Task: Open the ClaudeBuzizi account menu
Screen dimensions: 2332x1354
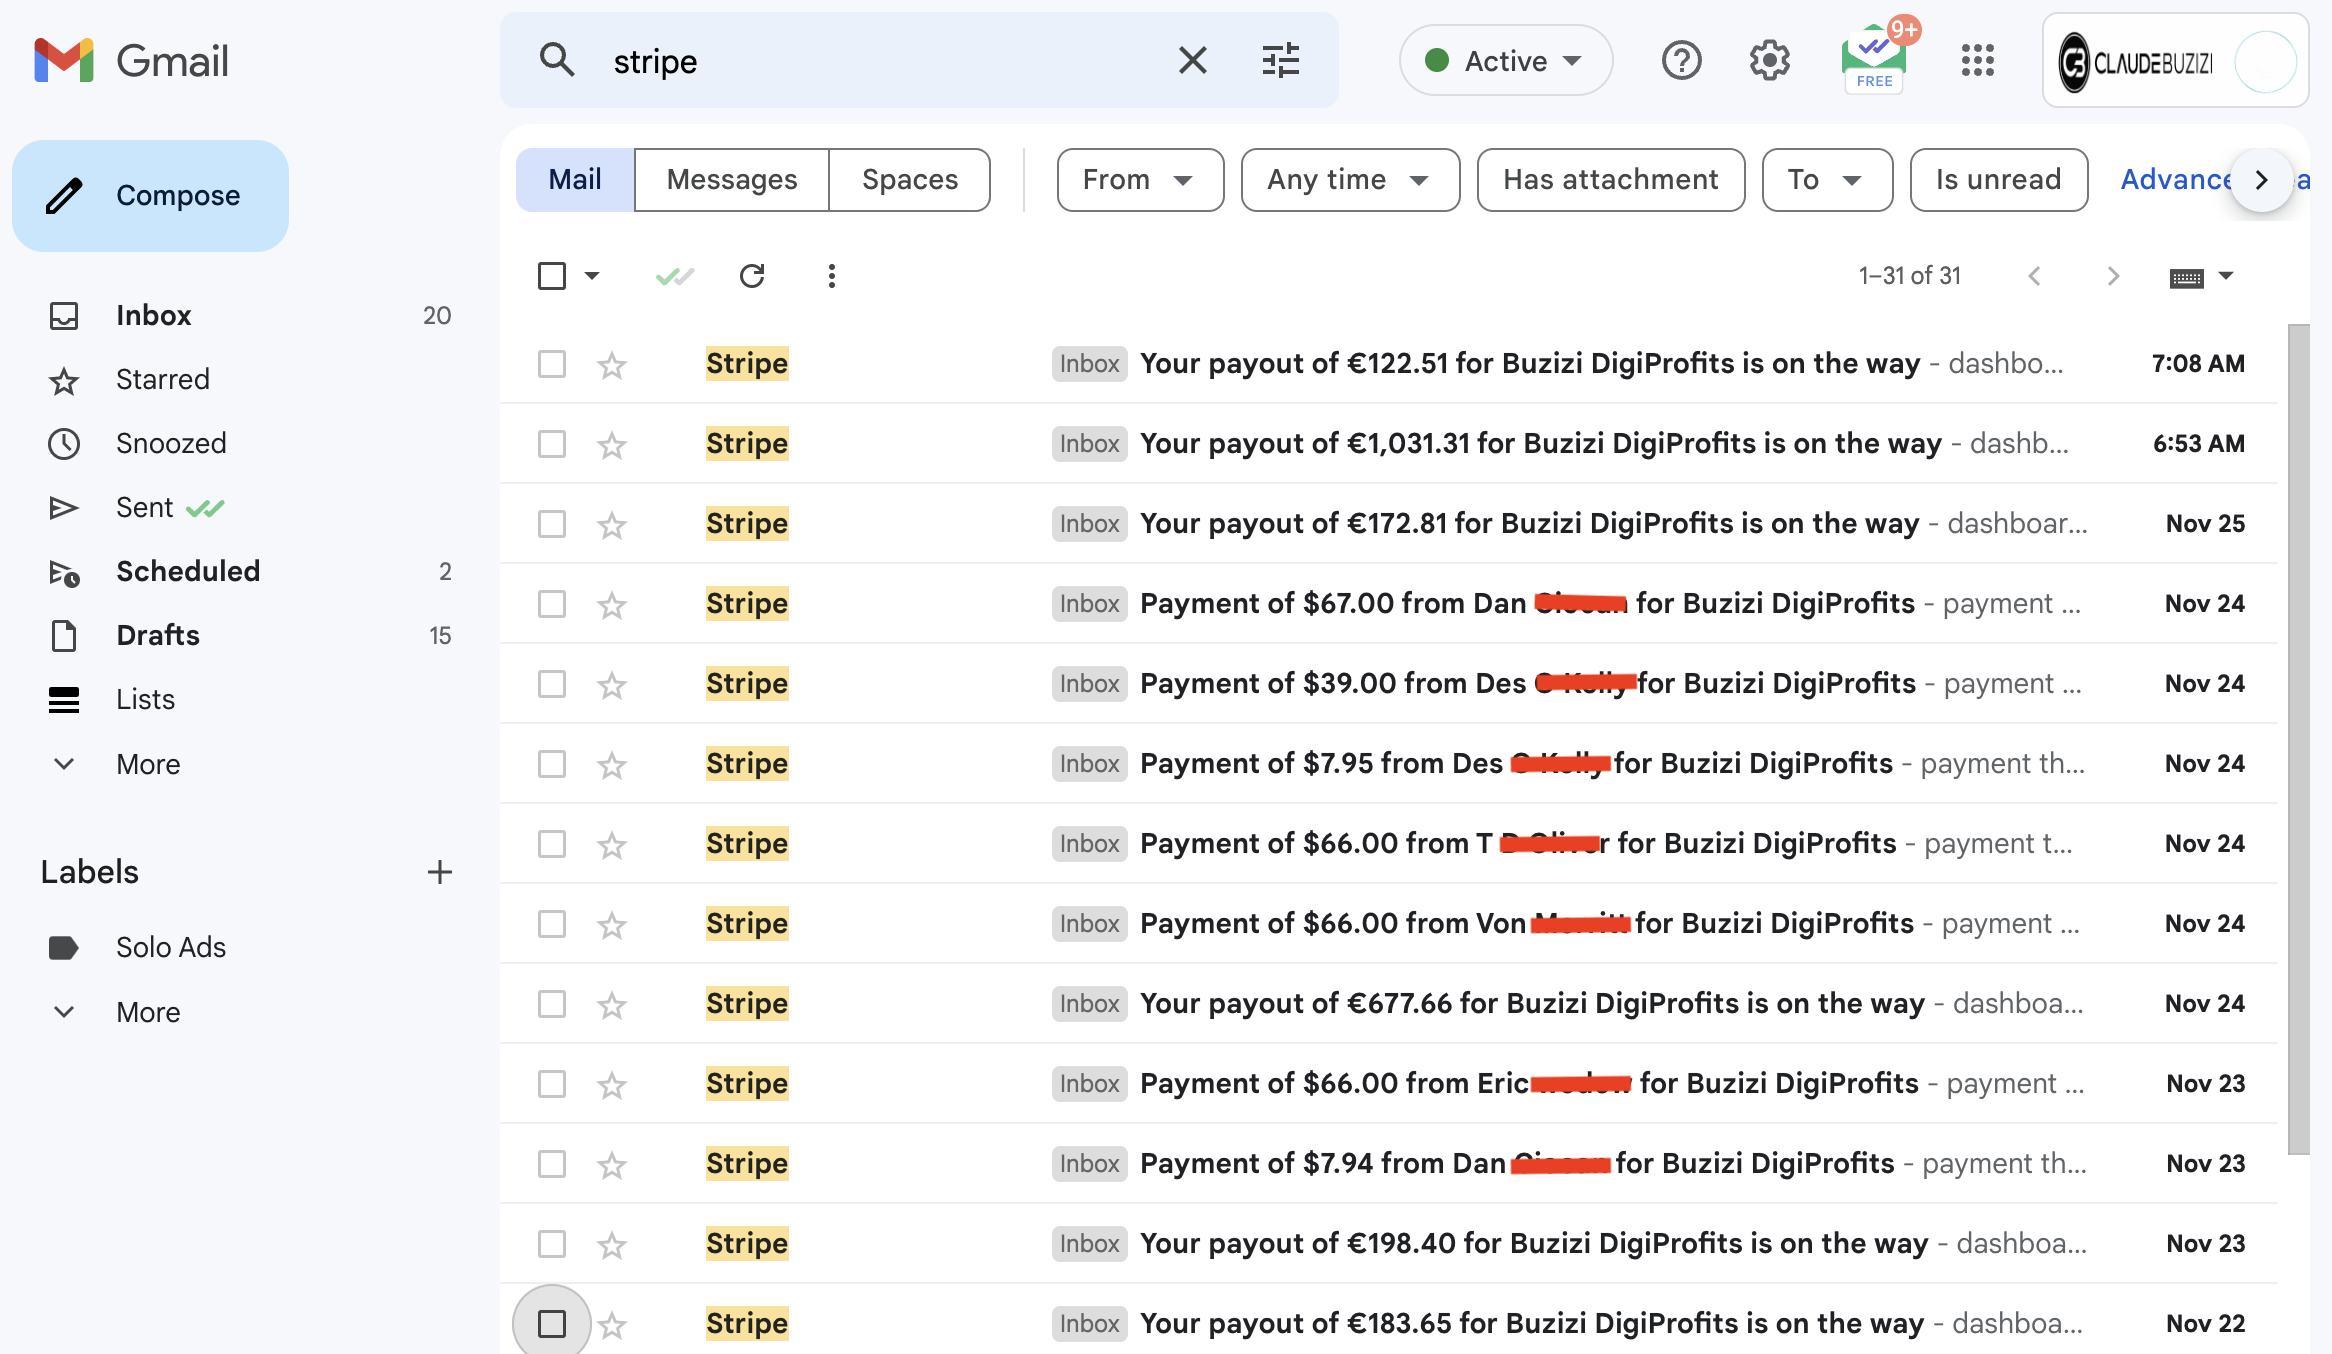Action: (2175, 61)
